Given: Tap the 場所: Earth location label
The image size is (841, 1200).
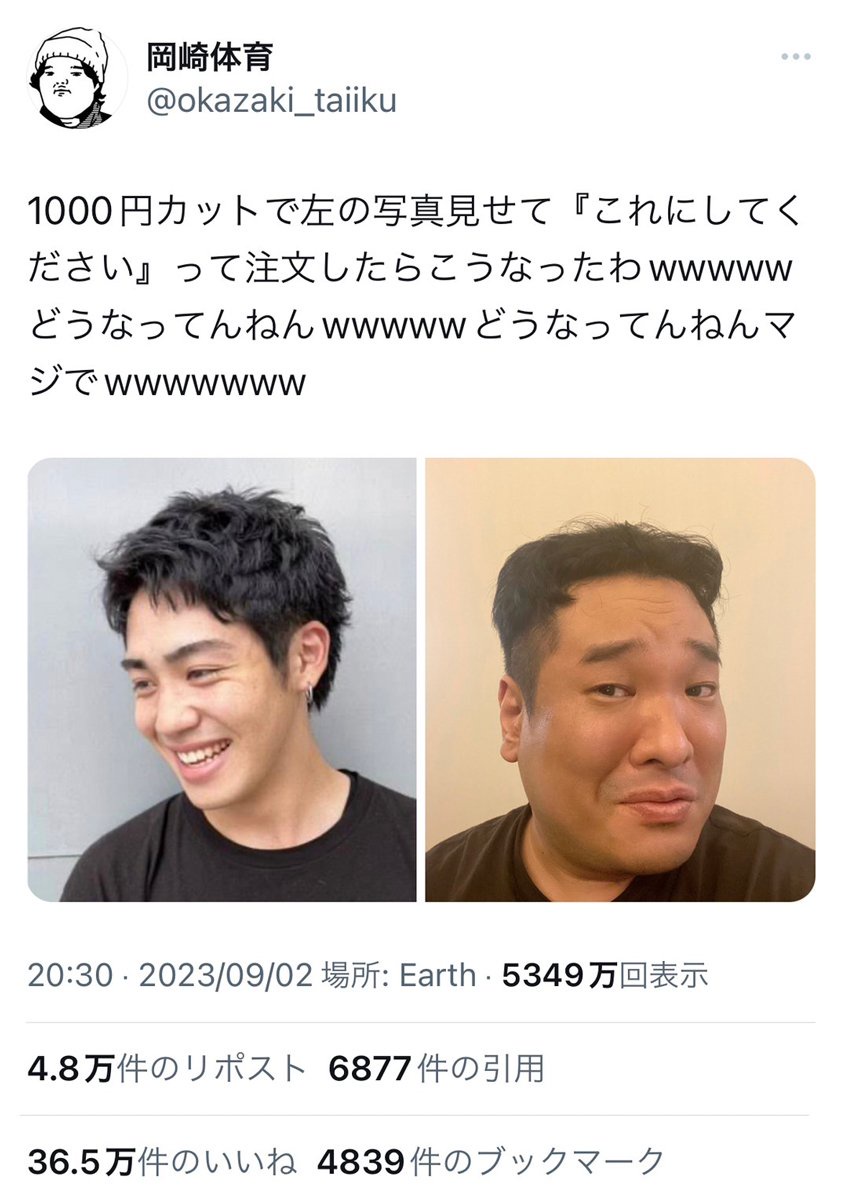Looking at the screenshot, I should click(399, 976).
